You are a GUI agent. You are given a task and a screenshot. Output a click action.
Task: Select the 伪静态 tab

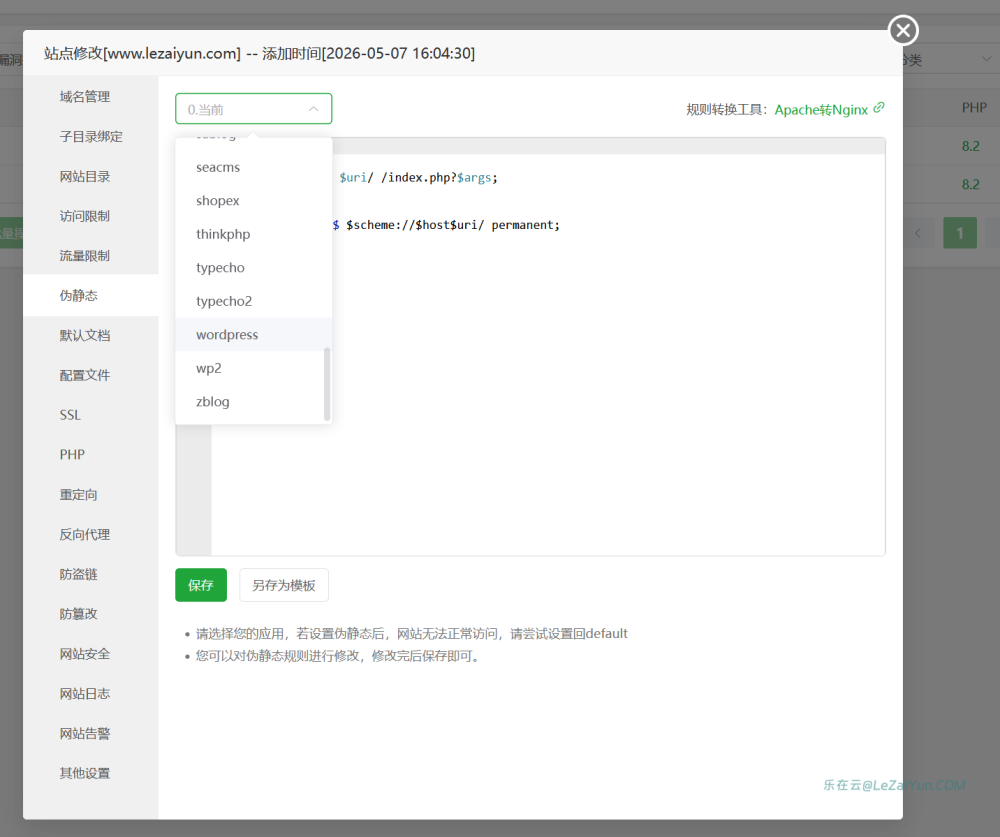click(91, 295)
